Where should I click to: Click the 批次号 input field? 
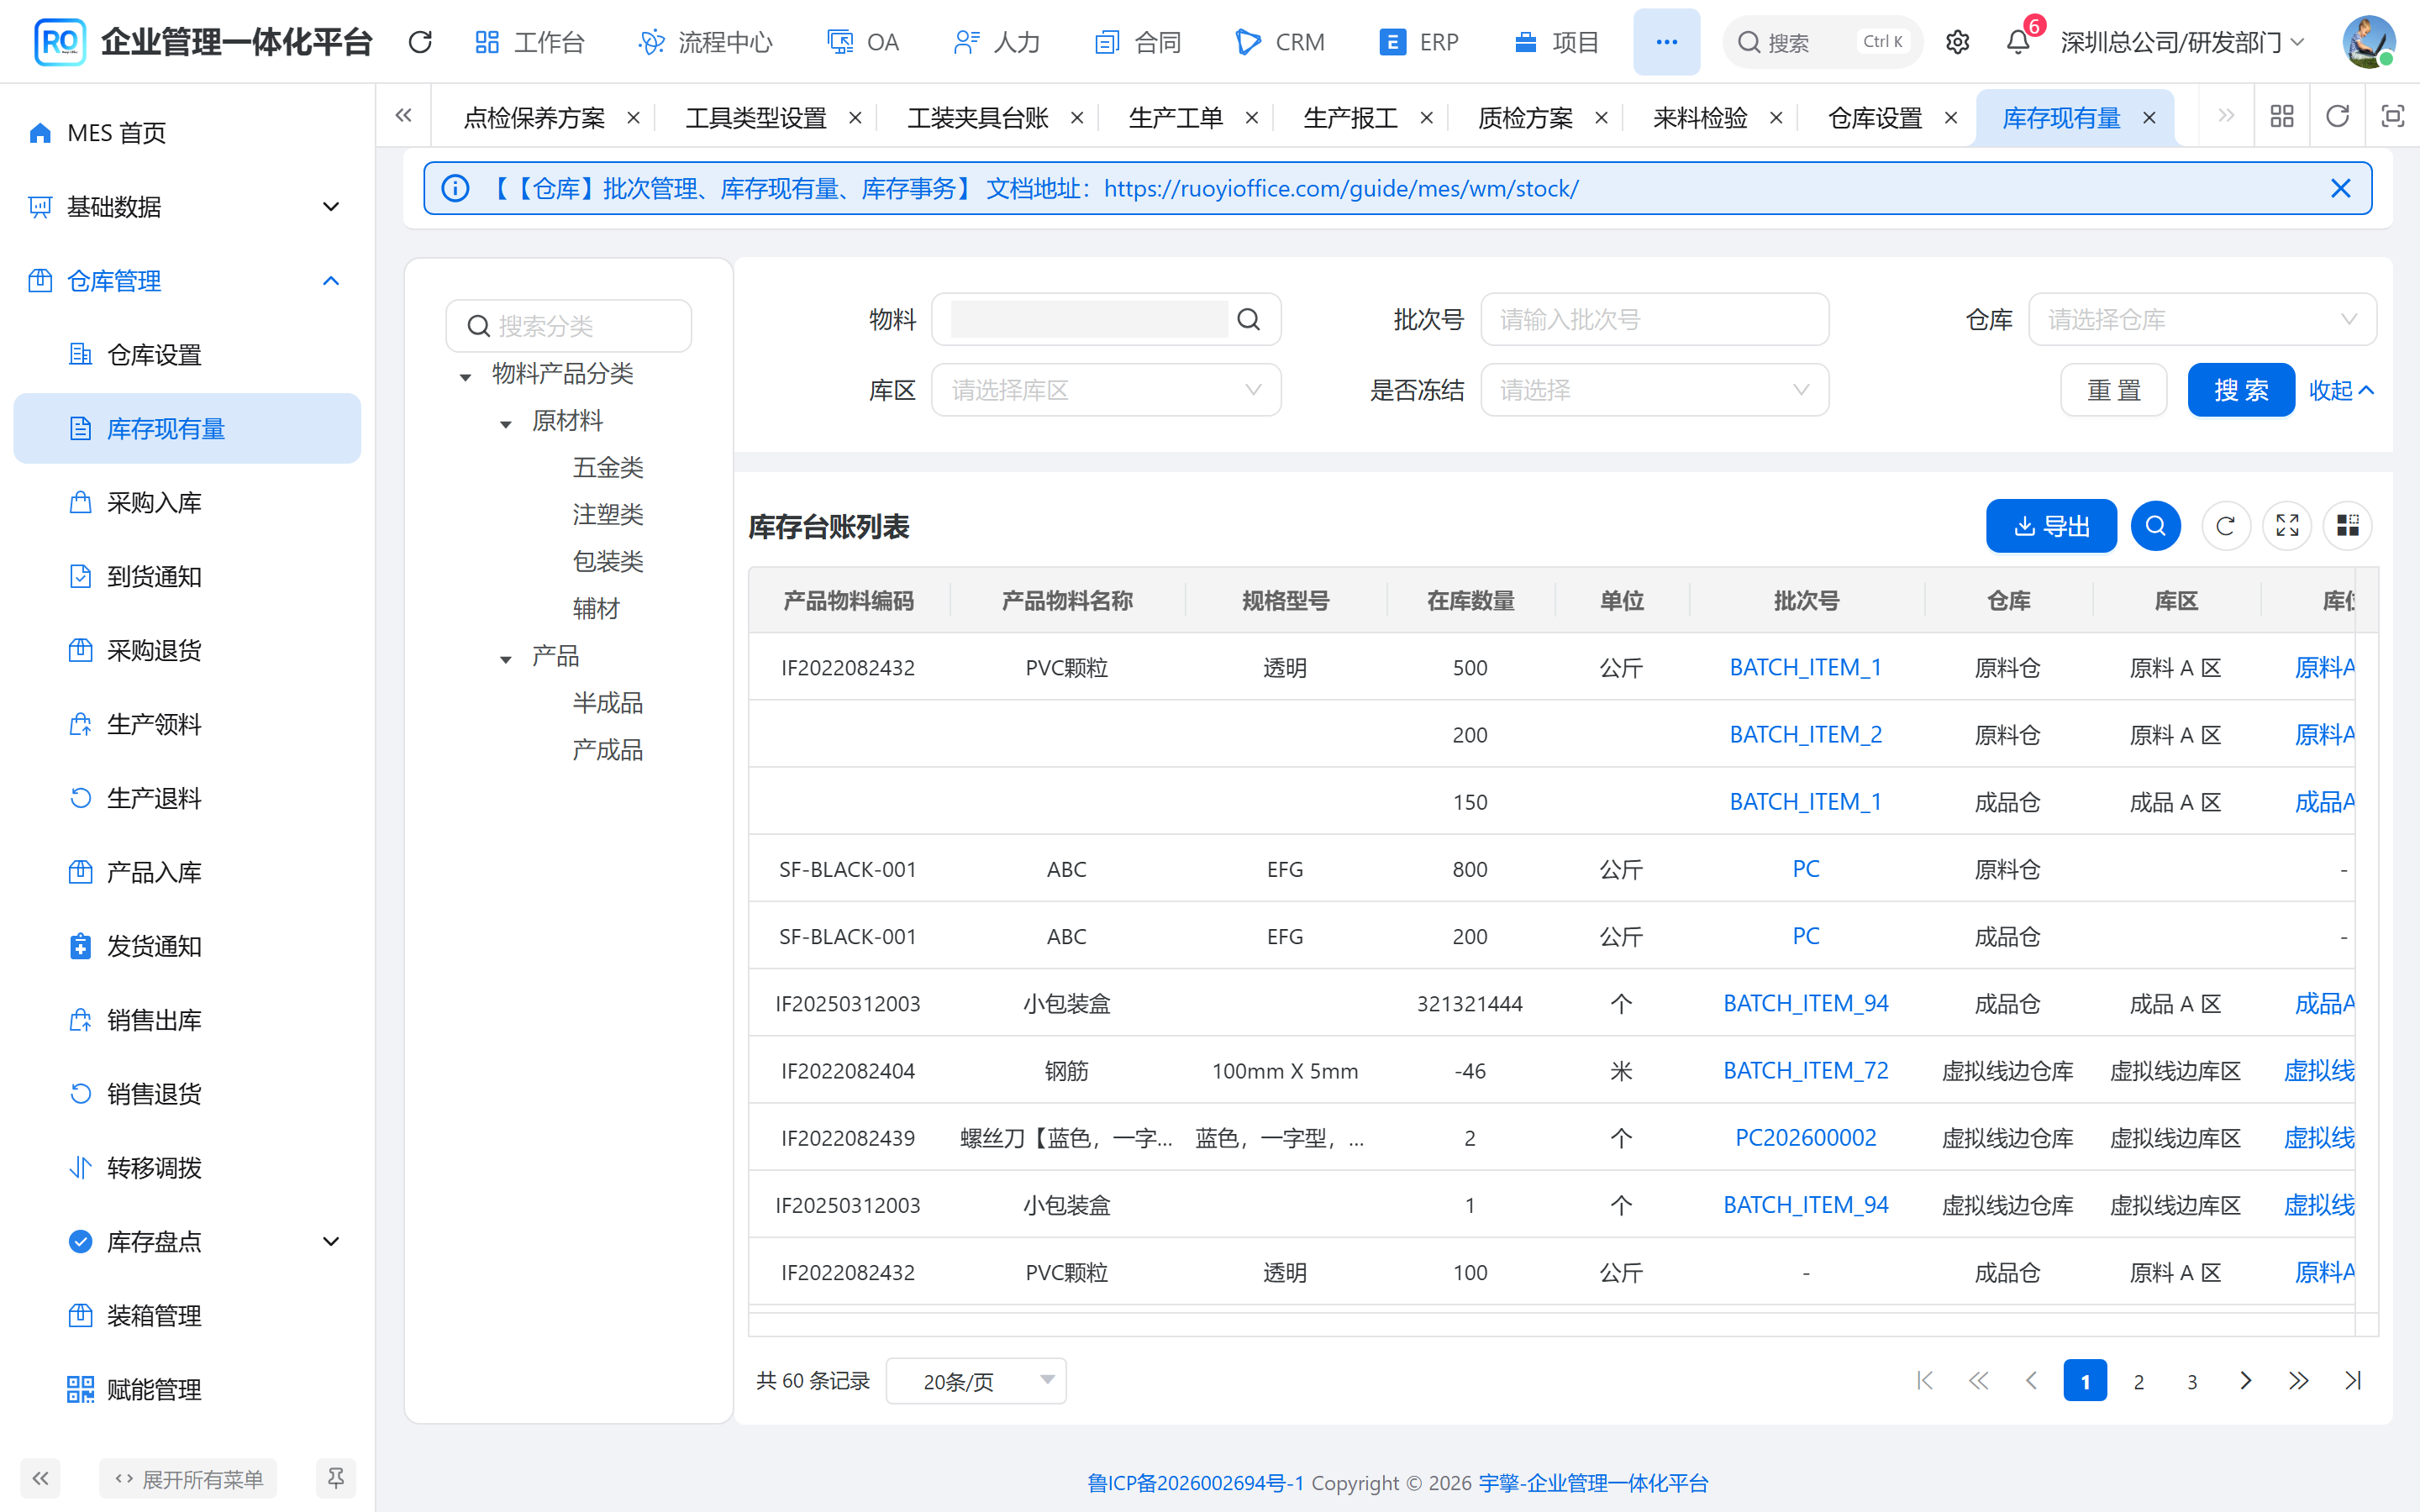coord(1654,319)
